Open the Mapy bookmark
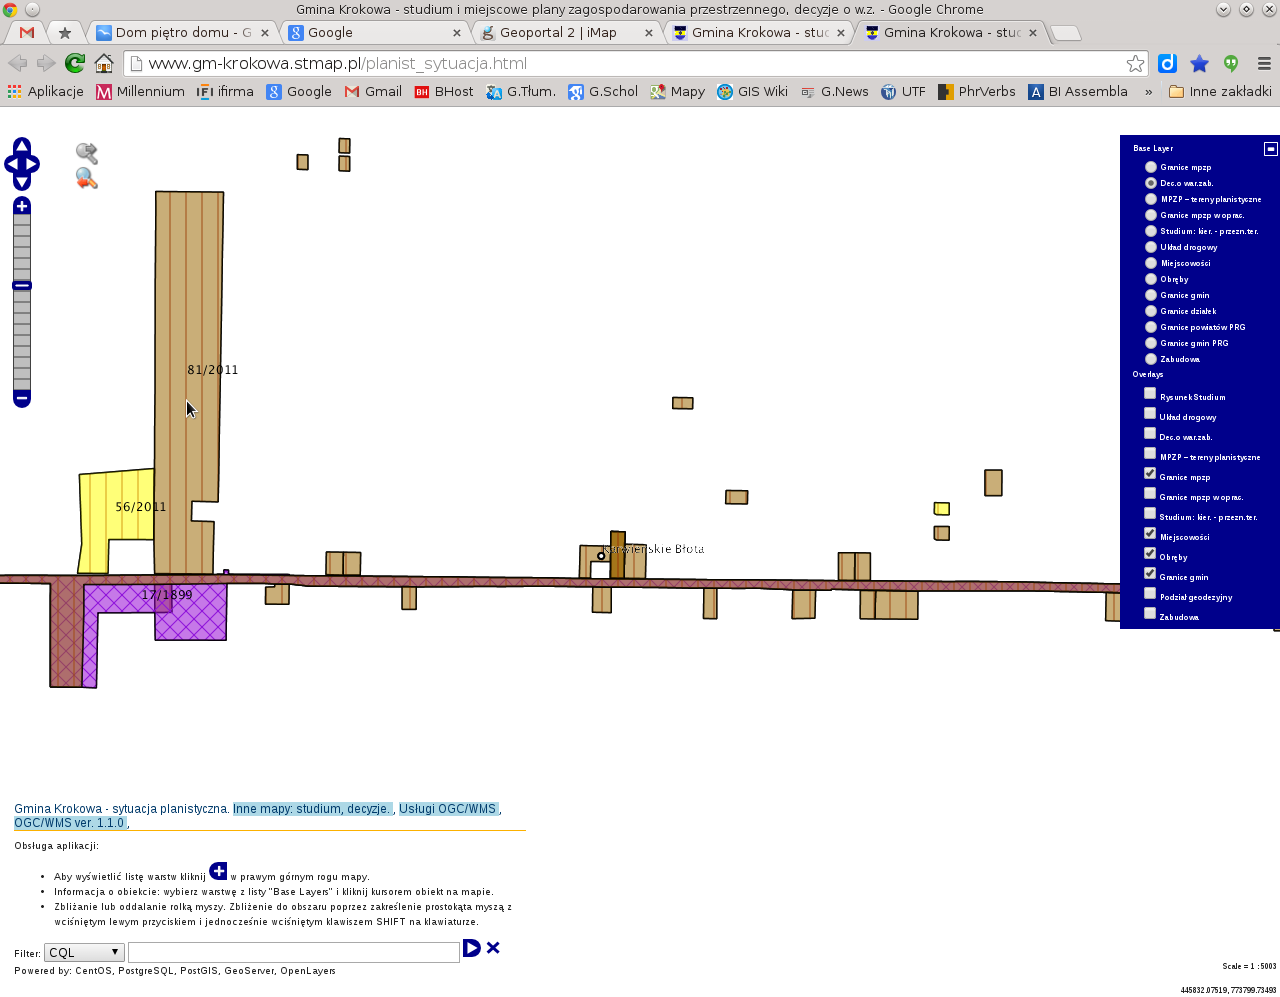The width and height of the screenshot is (1280, 997). click(677, 91)
